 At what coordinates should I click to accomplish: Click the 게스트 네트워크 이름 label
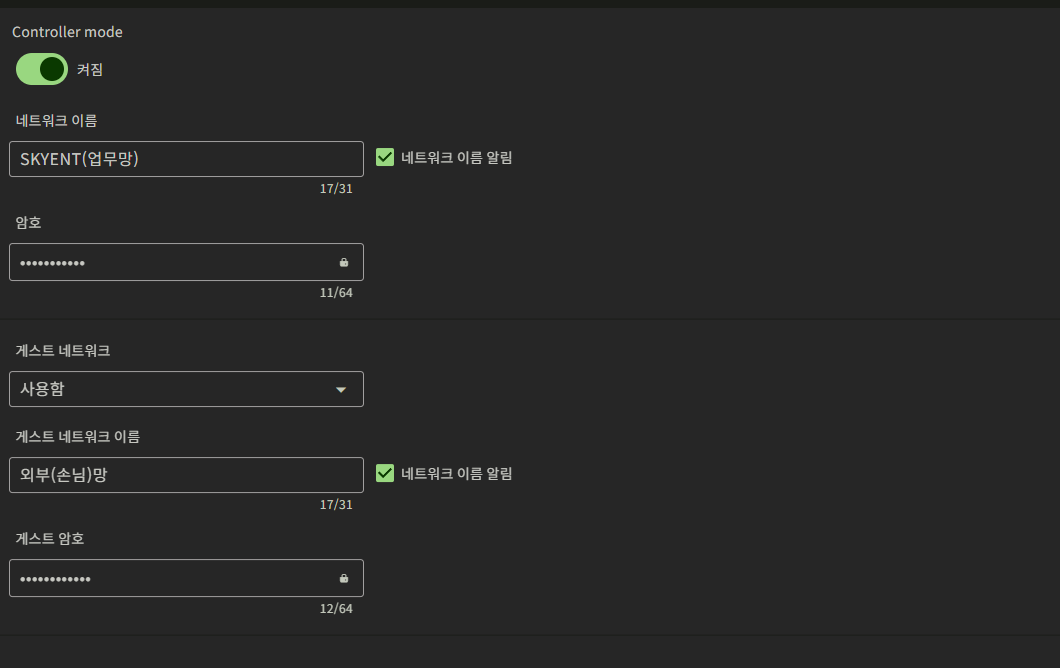(78, 436)
